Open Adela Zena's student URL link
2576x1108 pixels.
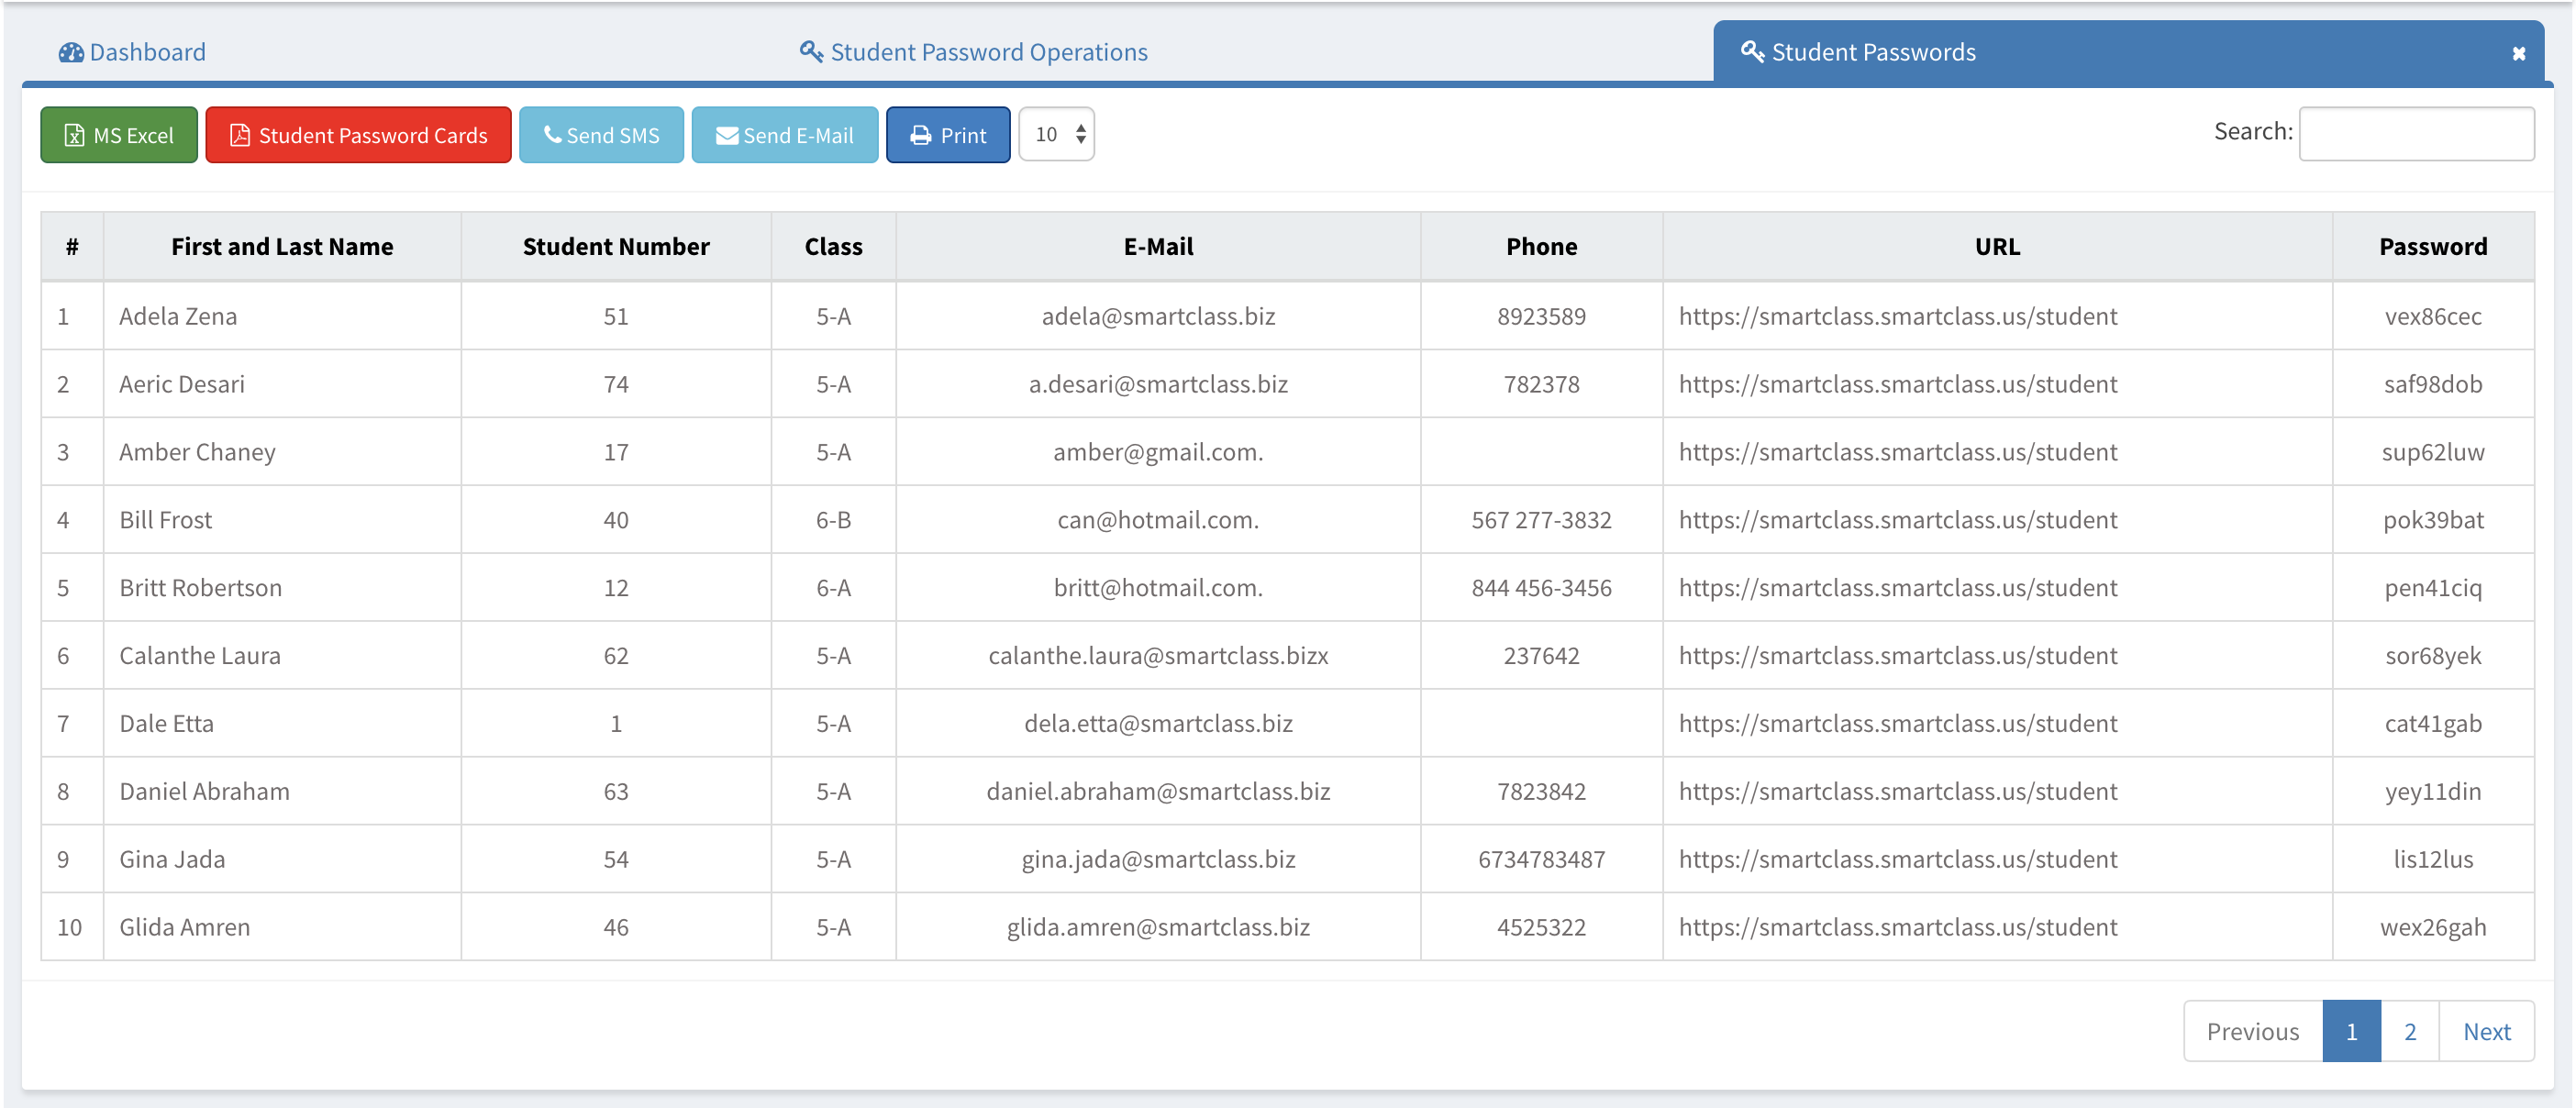[x=1897, y=317]
